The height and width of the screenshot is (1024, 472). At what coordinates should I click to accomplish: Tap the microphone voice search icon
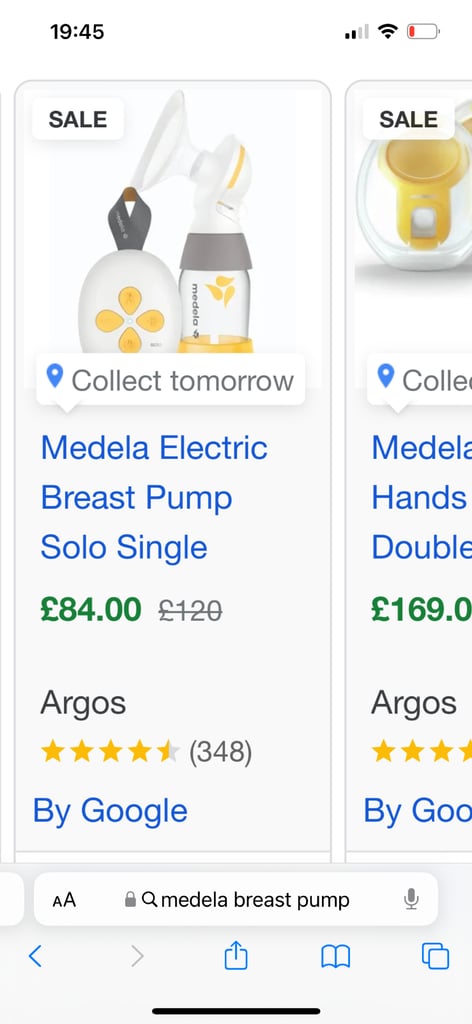tap(411, 900)
